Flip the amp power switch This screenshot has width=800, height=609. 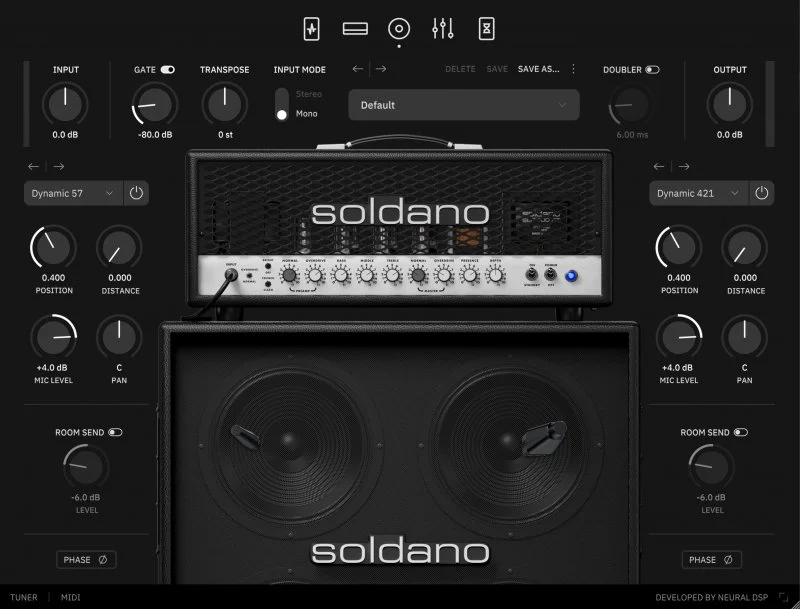(551, 275)
